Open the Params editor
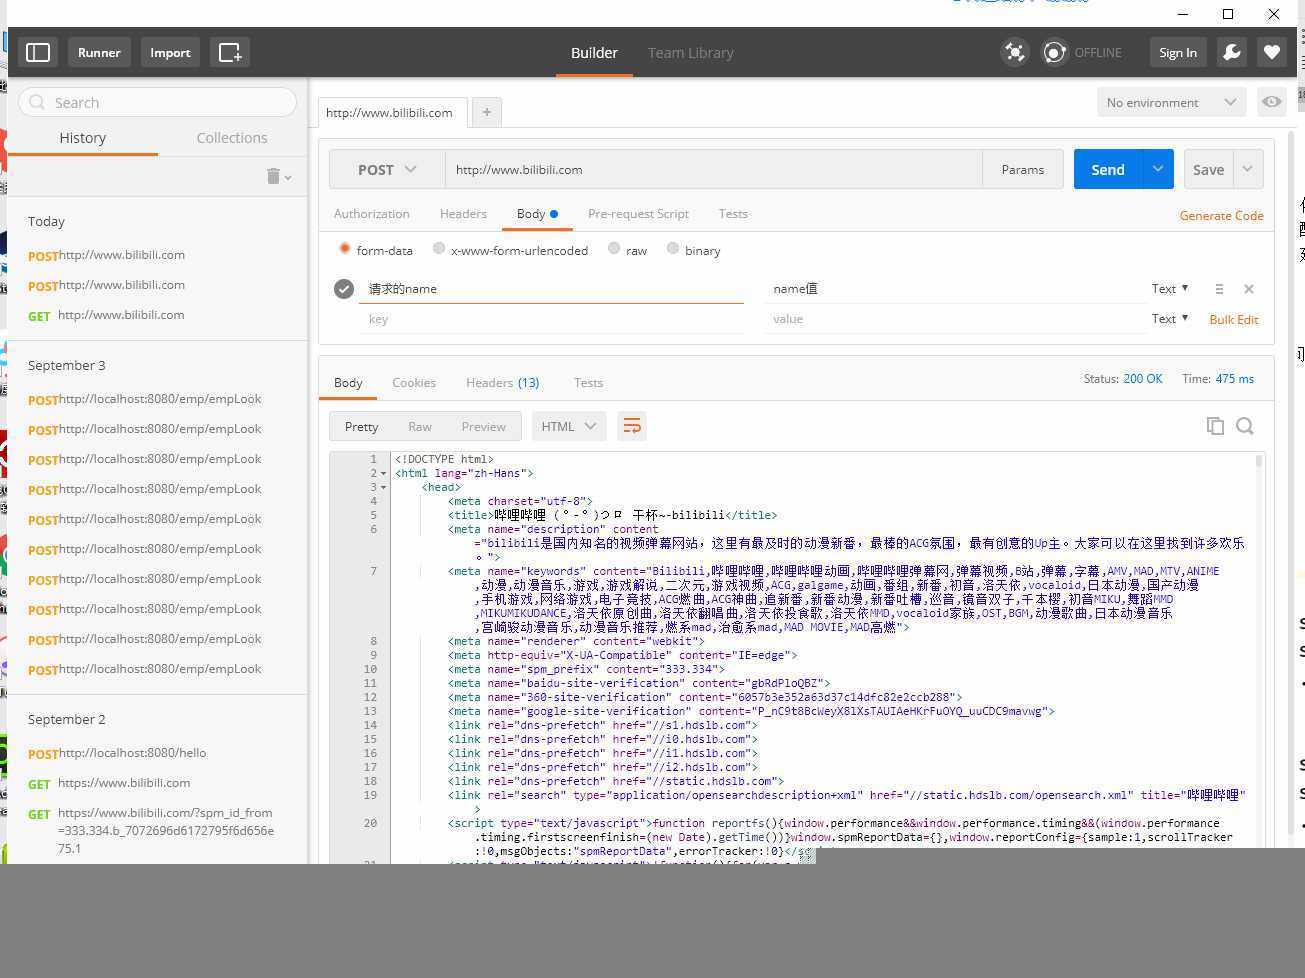This screenshot has width=1305, height=978. (1022, 169)
